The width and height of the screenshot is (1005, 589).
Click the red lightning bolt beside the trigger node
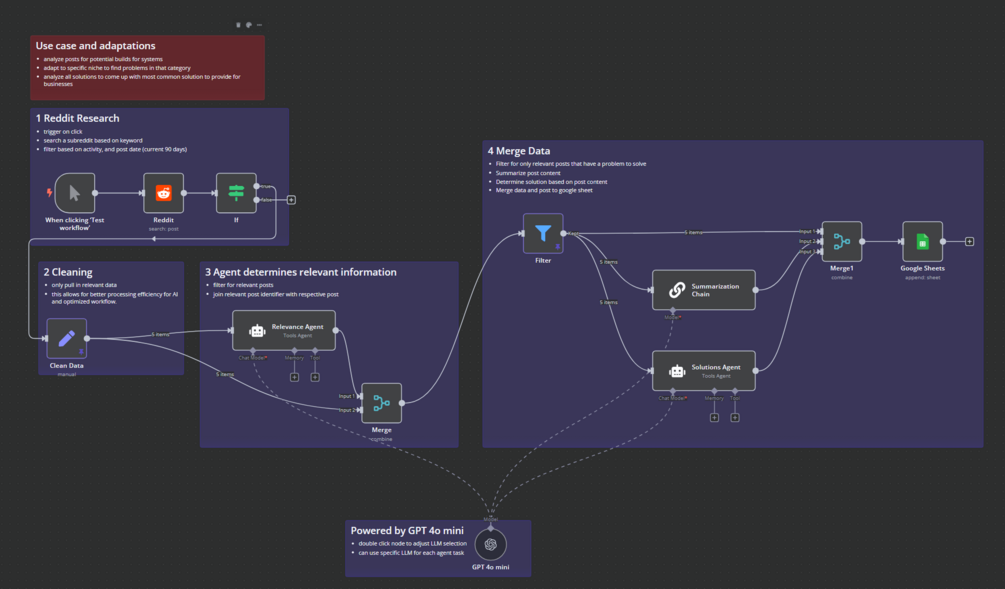click(x=49, y=193)
